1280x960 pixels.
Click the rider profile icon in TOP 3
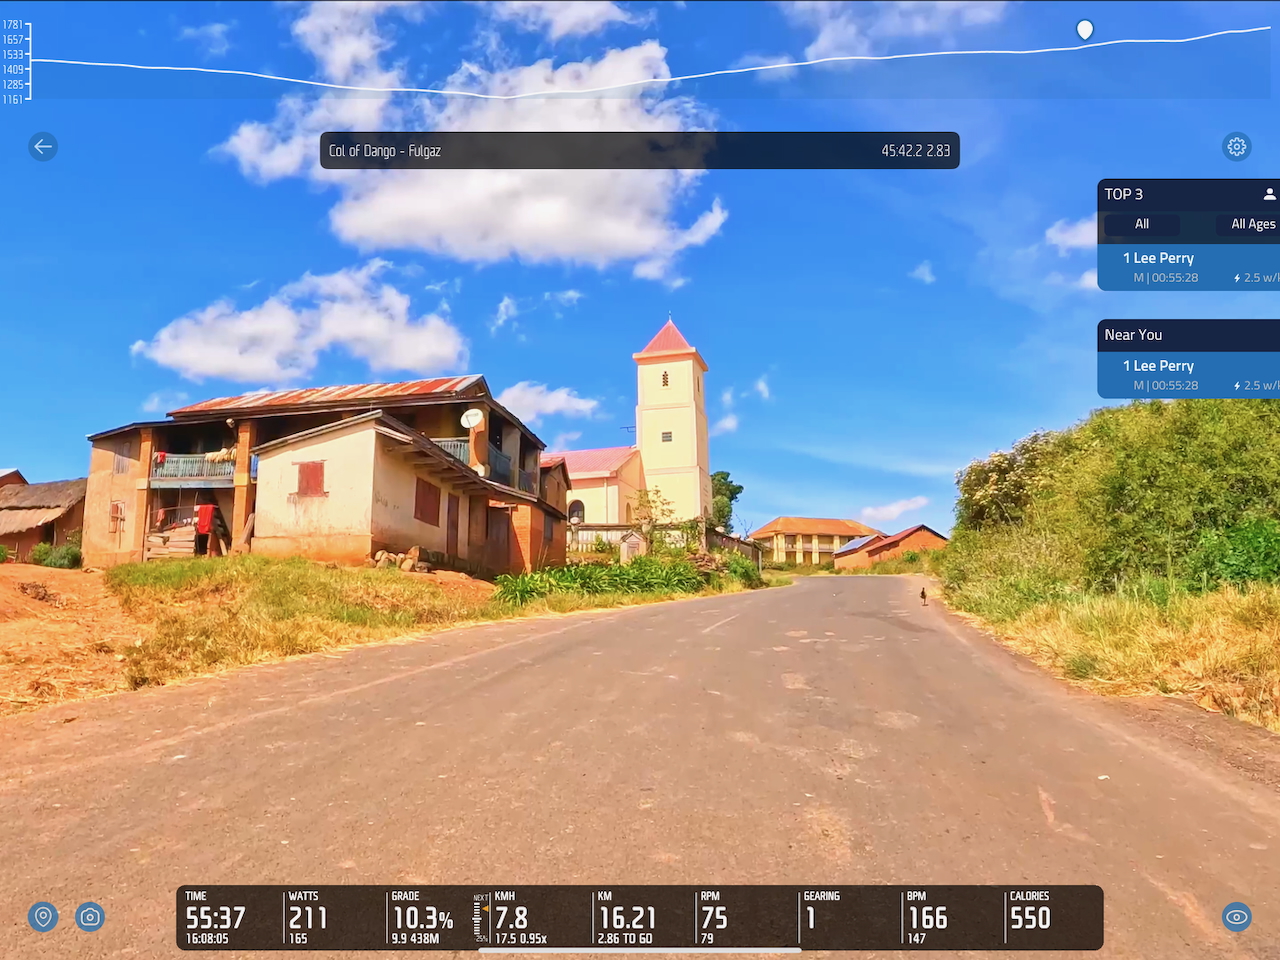(x=1268, y=194)
